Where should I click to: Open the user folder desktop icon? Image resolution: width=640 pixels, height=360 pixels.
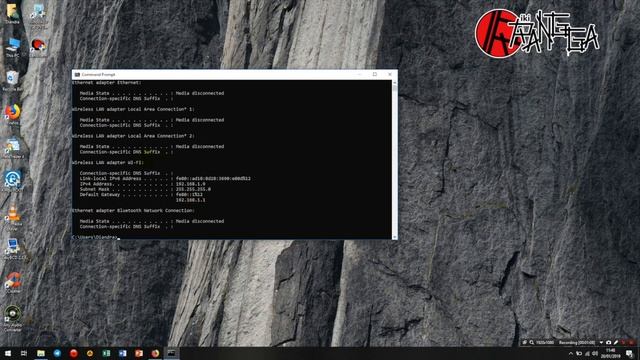click(x=12, y=13)
